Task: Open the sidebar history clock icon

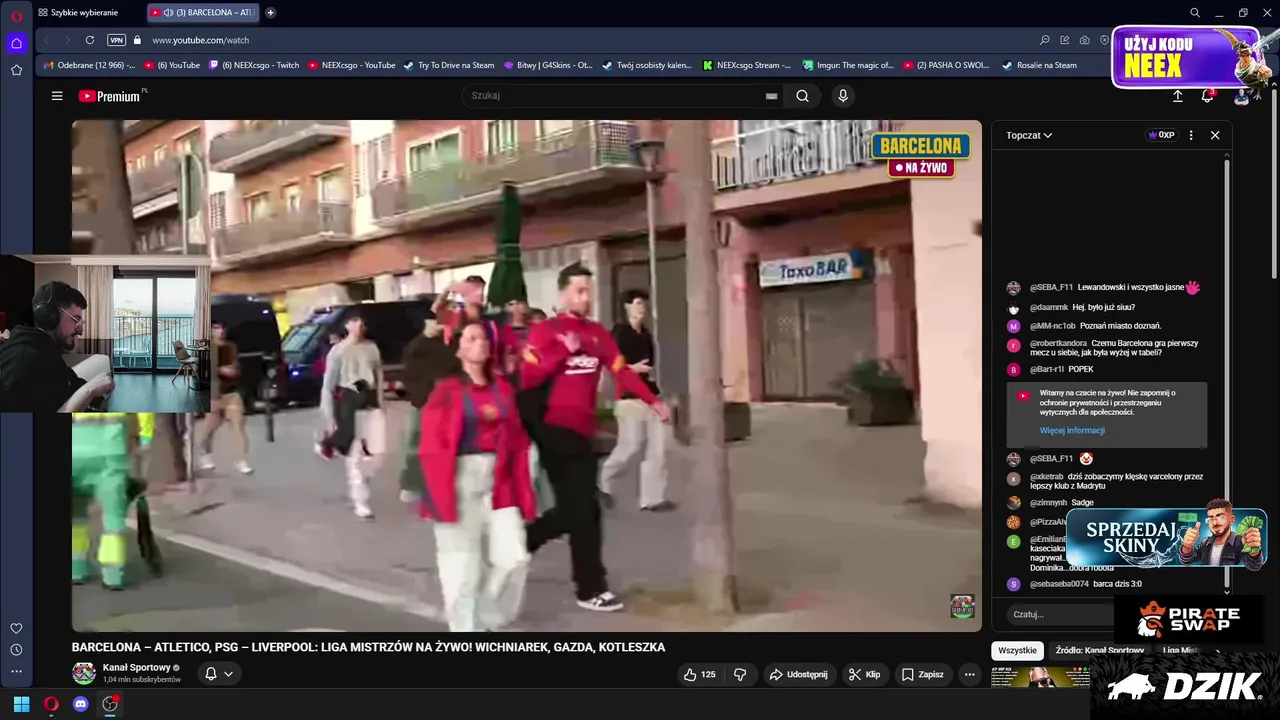Action: click(16, 650)
